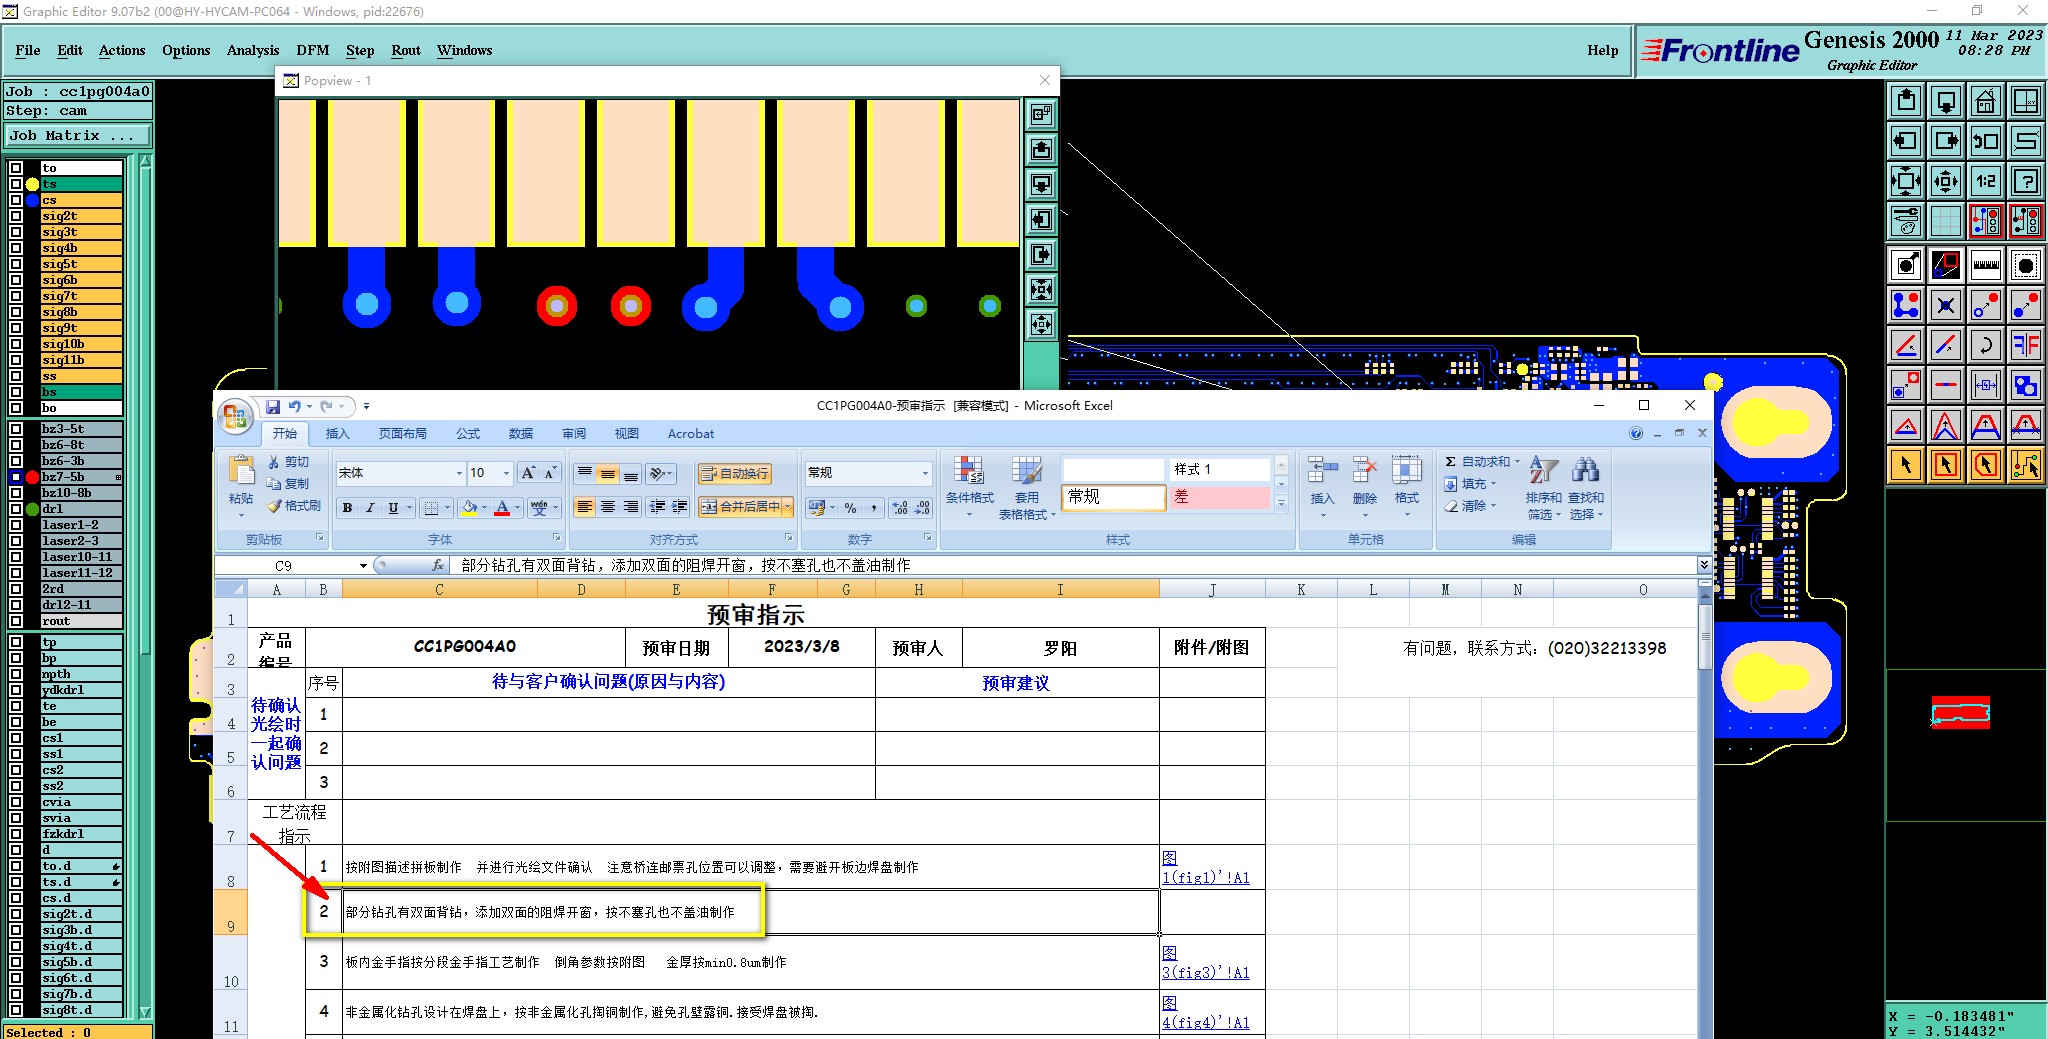Click the Italic button in Excel ribbon
This screenshot has height=1039, width=2048.
pyautogui.click(x=370, y=508)
